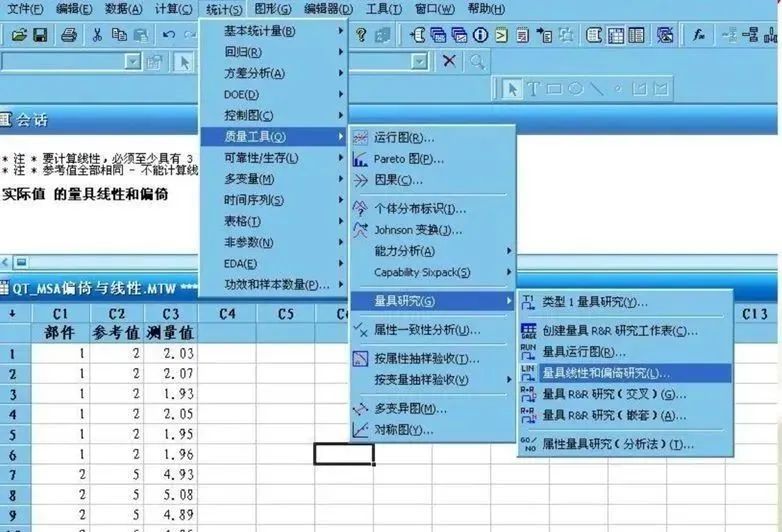The width and height of the screenshot is (782, 532).
Task: Open the 文件(F) menu
Action: click(25, 9)
